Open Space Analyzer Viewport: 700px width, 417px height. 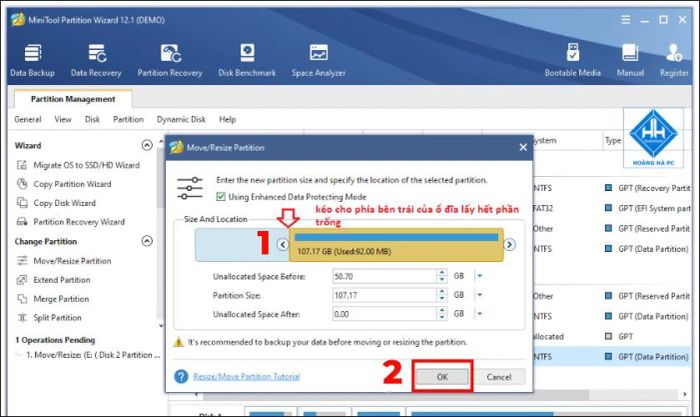point(318,60)
